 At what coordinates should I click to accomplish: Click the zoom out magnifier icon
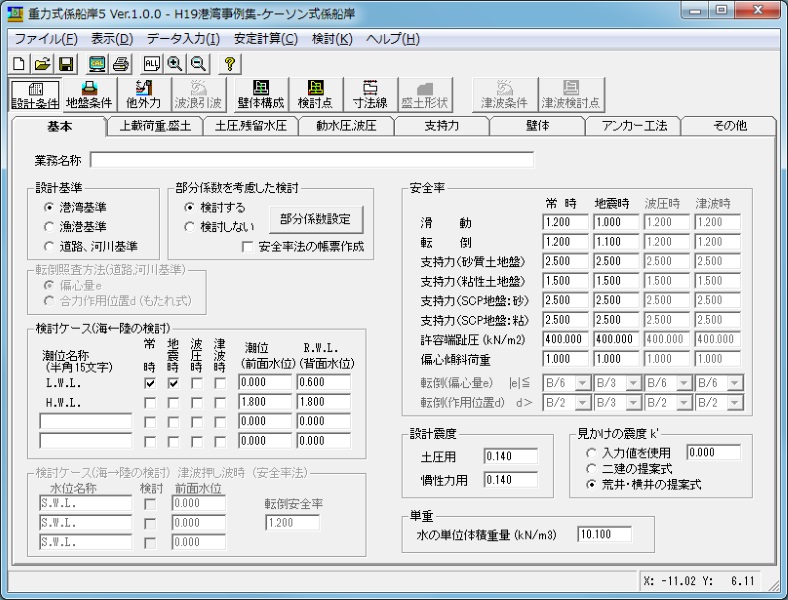[197, 64]
